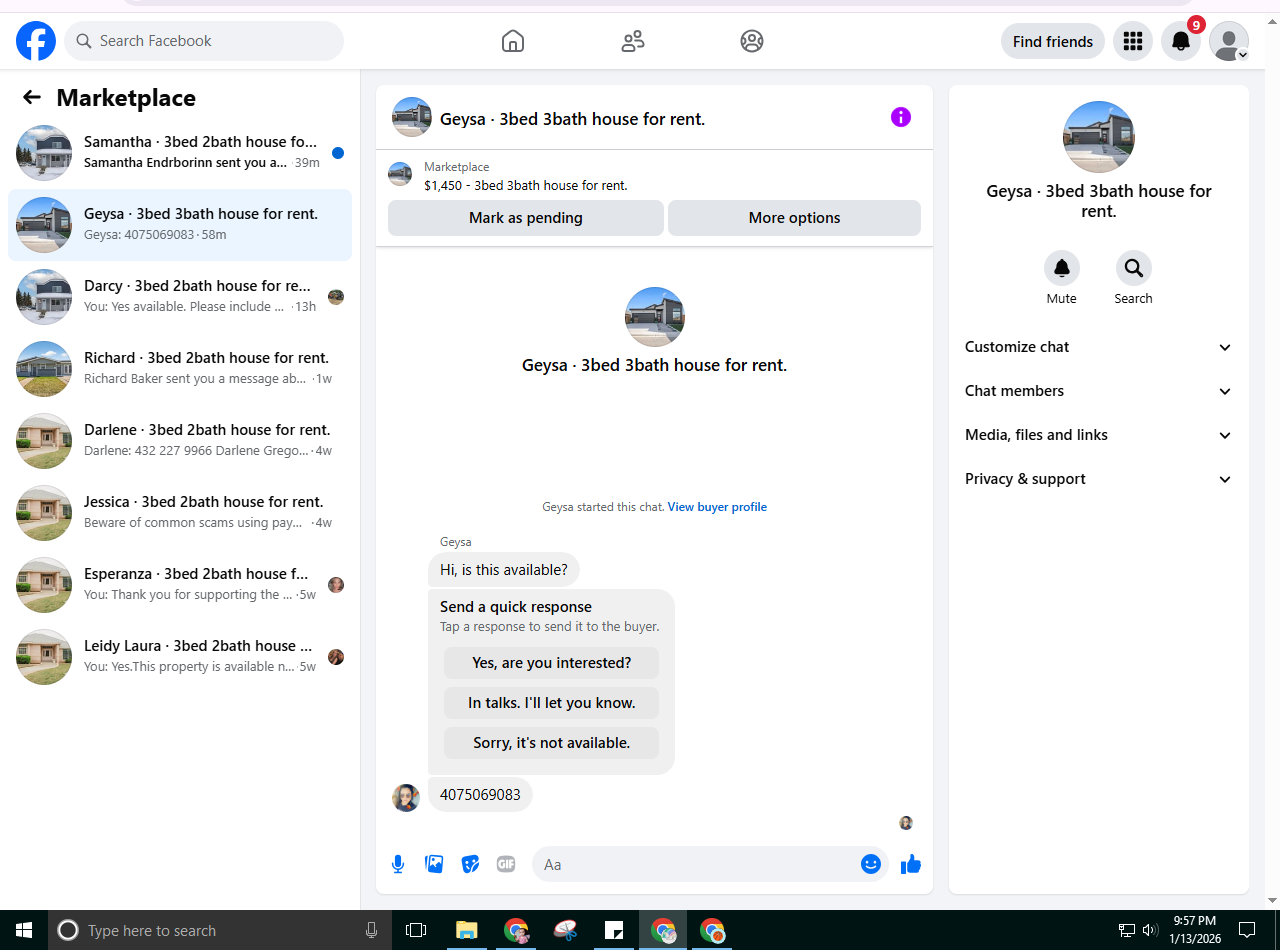
Task: Expand Media, files and links section
Action: (x=1099, y=435)
